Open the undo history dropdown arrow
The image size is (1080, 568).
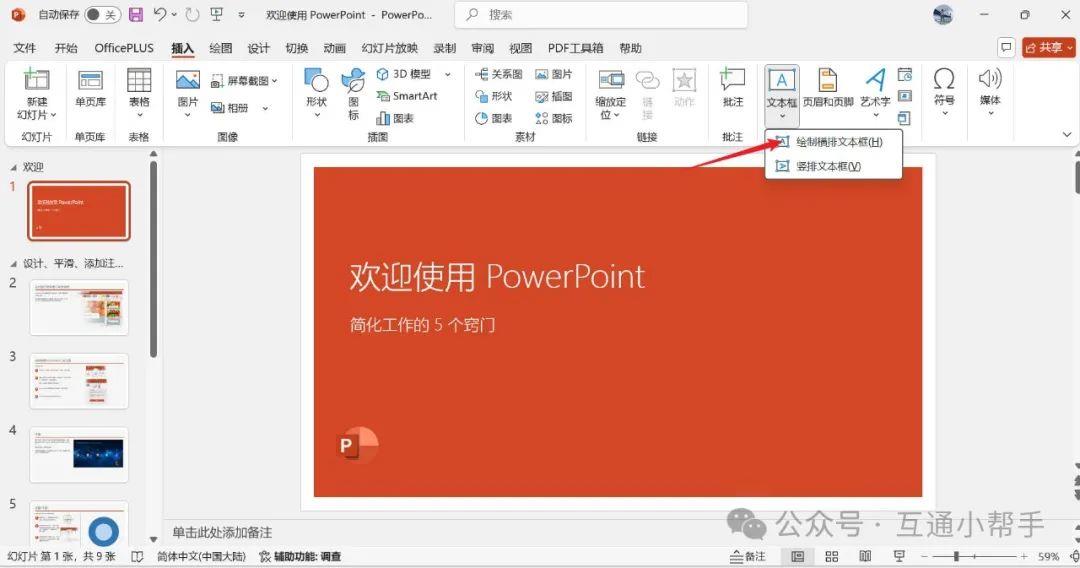[x=174, y=14]
